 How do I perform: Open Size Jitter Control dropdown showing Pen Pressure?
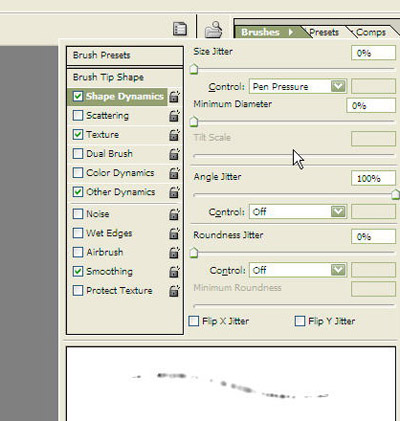298,86
